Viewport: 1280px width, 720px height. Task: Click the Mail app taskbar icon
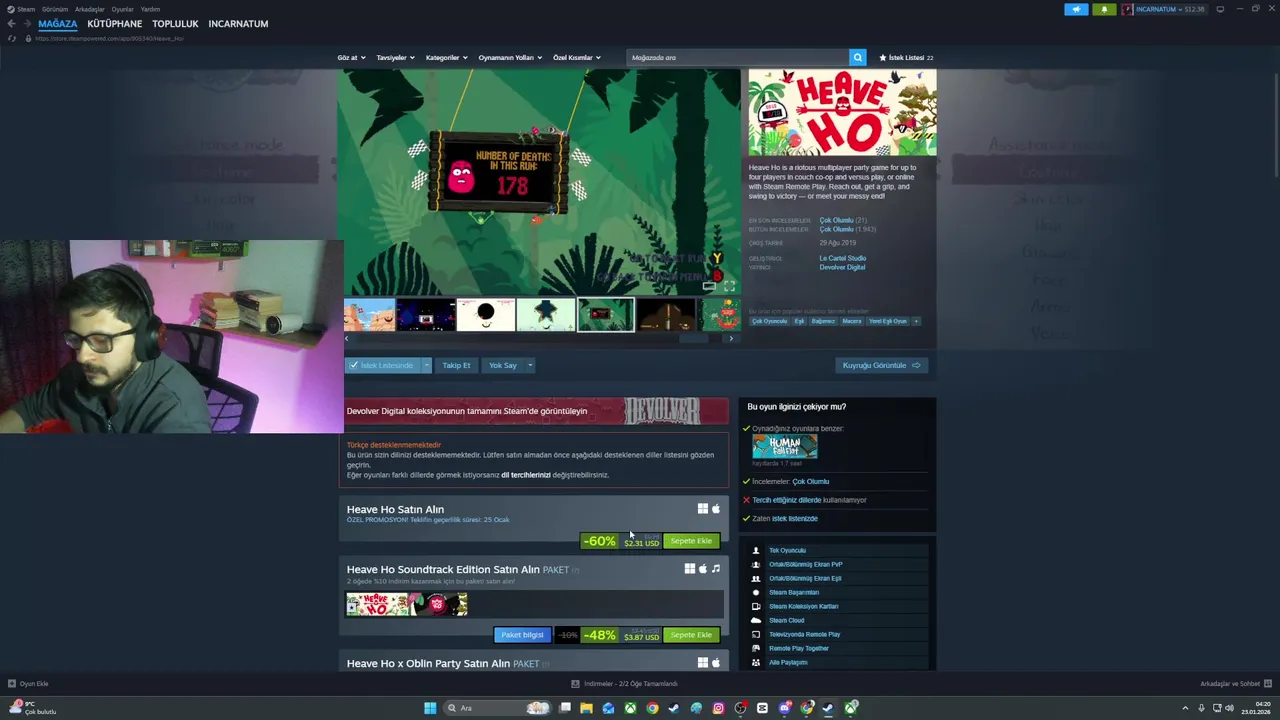(x=608, y=708)
